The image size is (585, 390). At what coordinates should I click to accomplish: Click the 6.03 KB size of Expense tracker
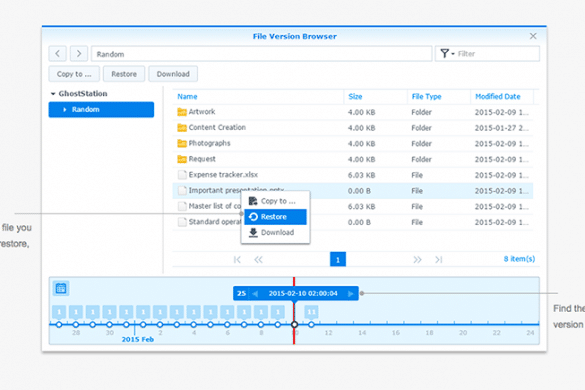[361, 175]
